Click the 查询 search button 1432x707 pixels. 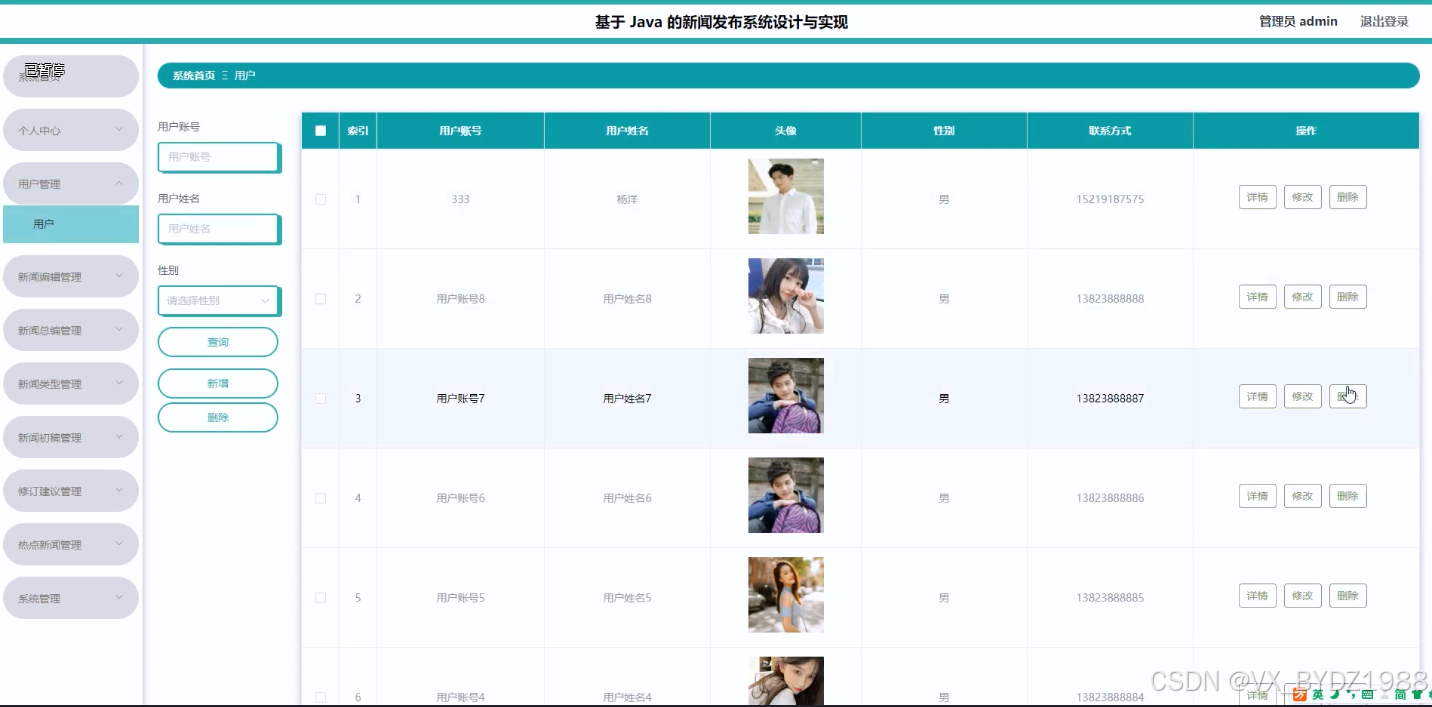pos(218,342)
